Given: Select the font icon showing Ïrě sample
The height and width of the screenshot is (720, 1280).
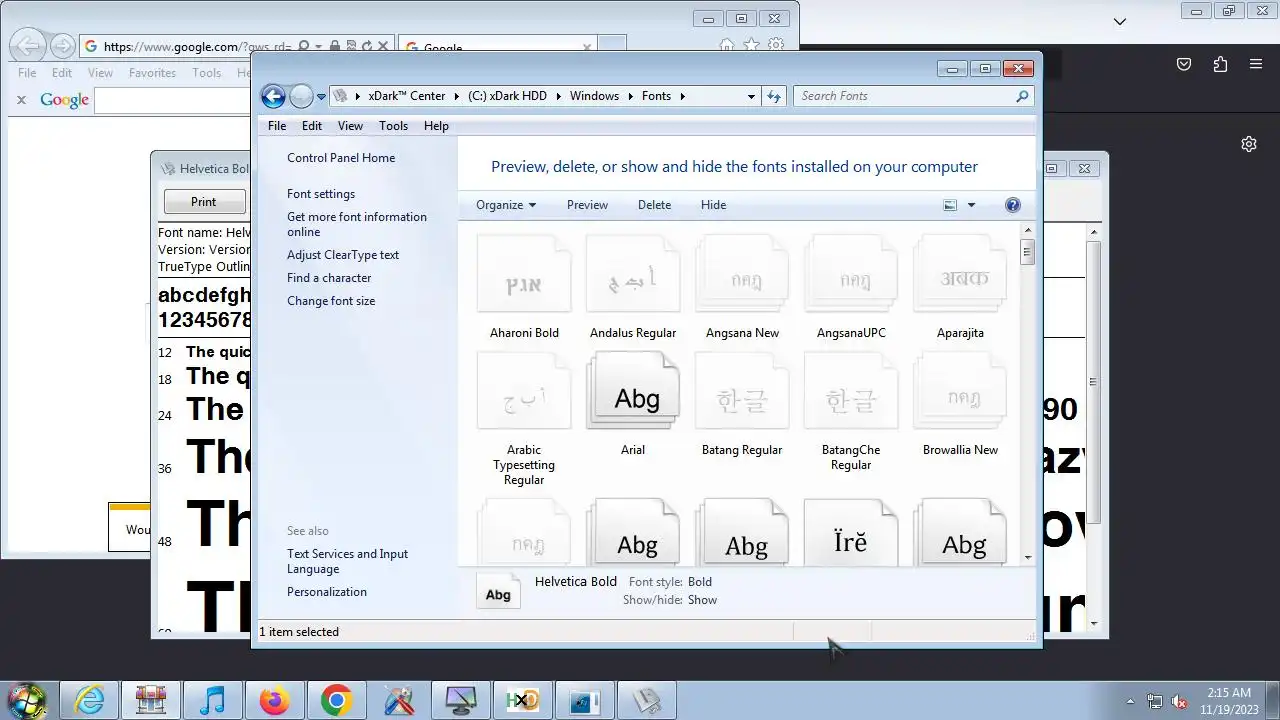Looking at the screenshot, I should [x=851, y=533].
